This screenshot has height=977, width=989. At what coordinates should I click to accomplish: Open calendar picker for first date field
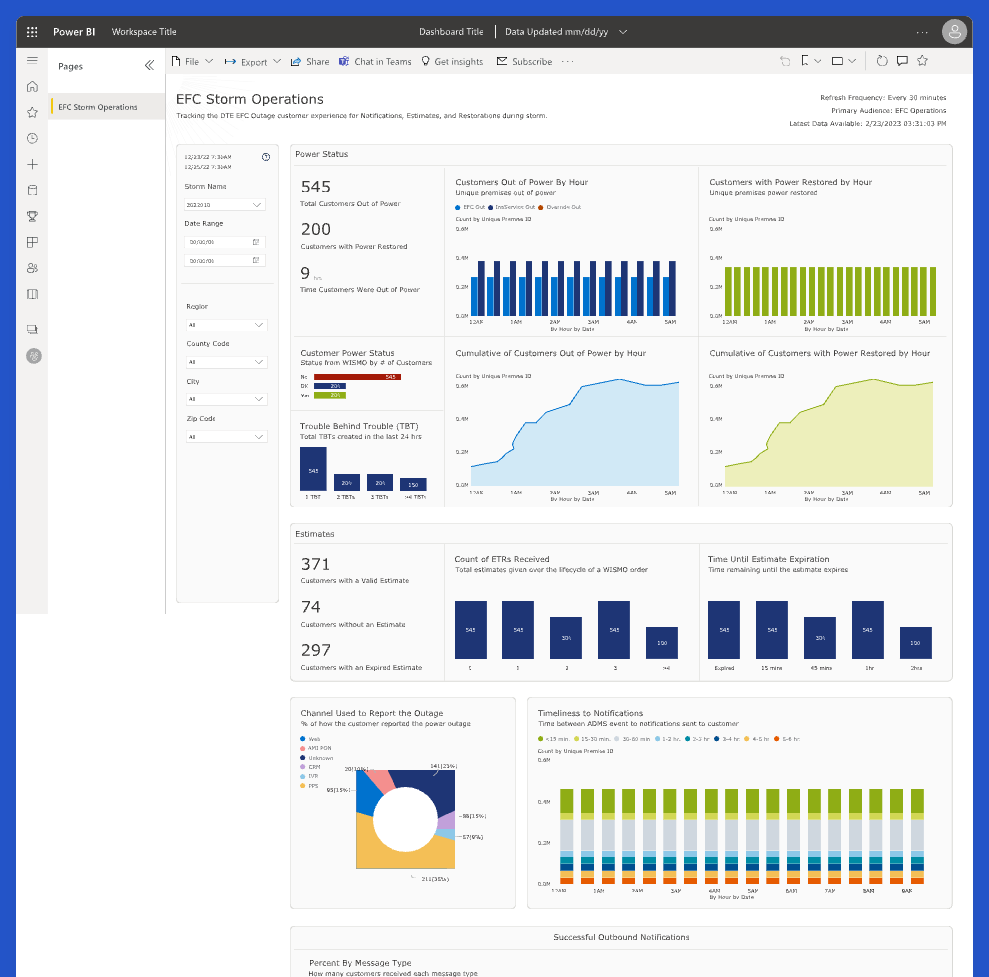256,242
